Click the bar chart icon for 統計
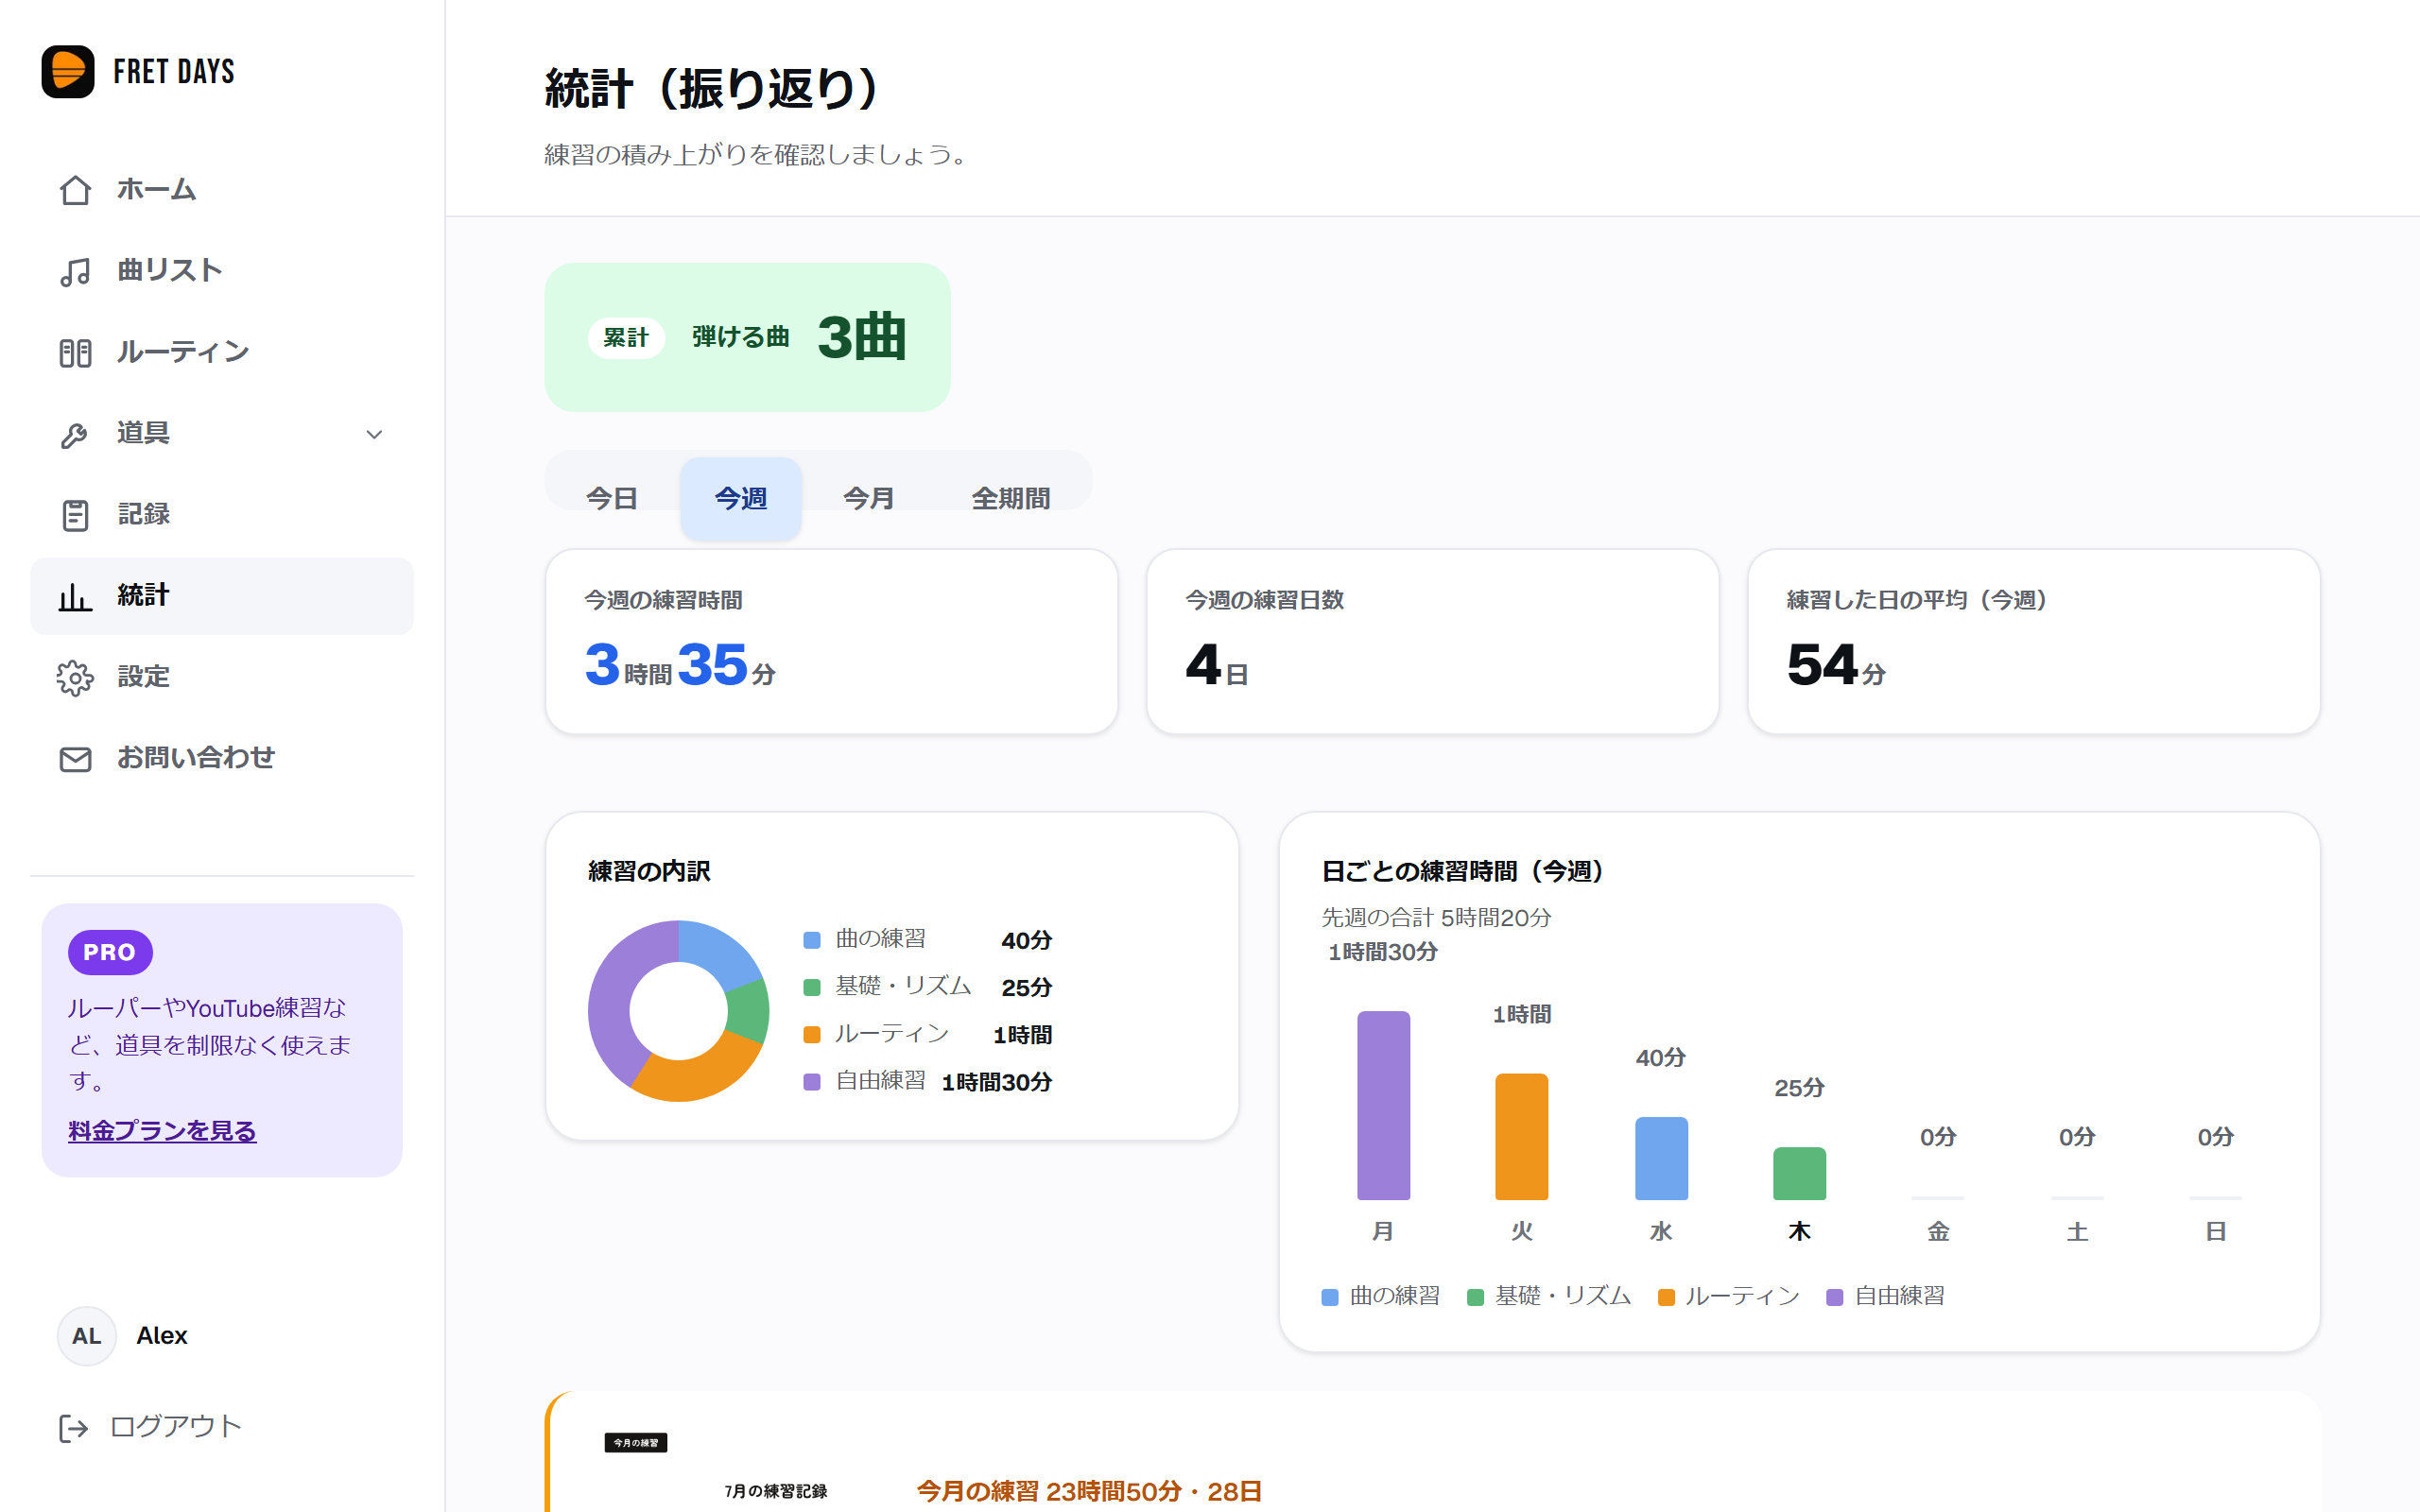 (x=75, y=597)
